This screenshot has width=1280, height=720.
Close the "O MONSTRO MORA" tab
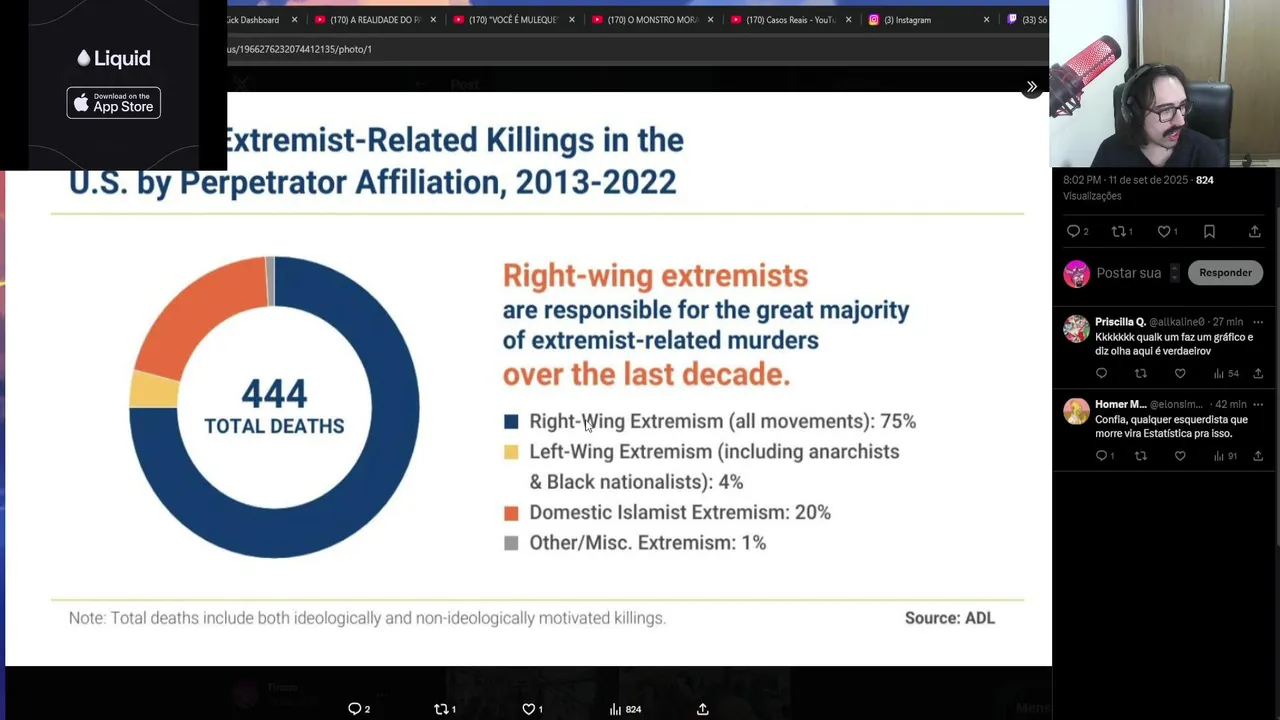(x=710, y=20)
